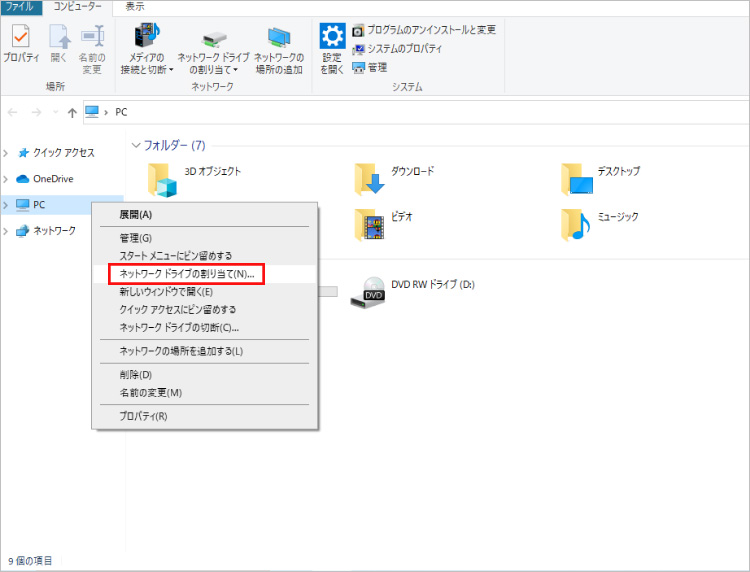This screenshot has width=750, height=572.
Task: Click Manage (管理) in the ribbon System group
Action: 370,67
